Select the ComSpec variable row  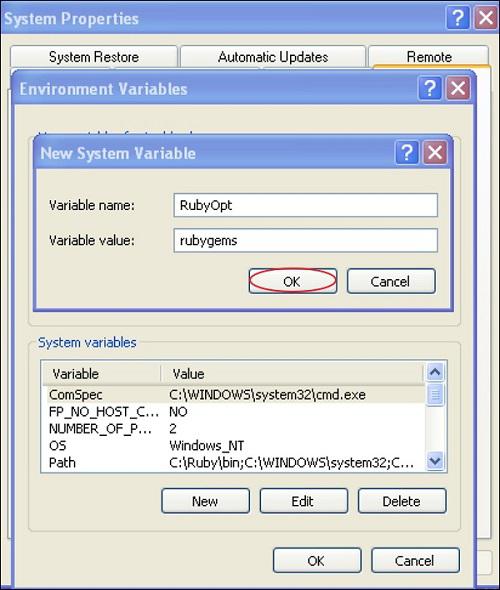pyautogui.click(x=234, y=395)
